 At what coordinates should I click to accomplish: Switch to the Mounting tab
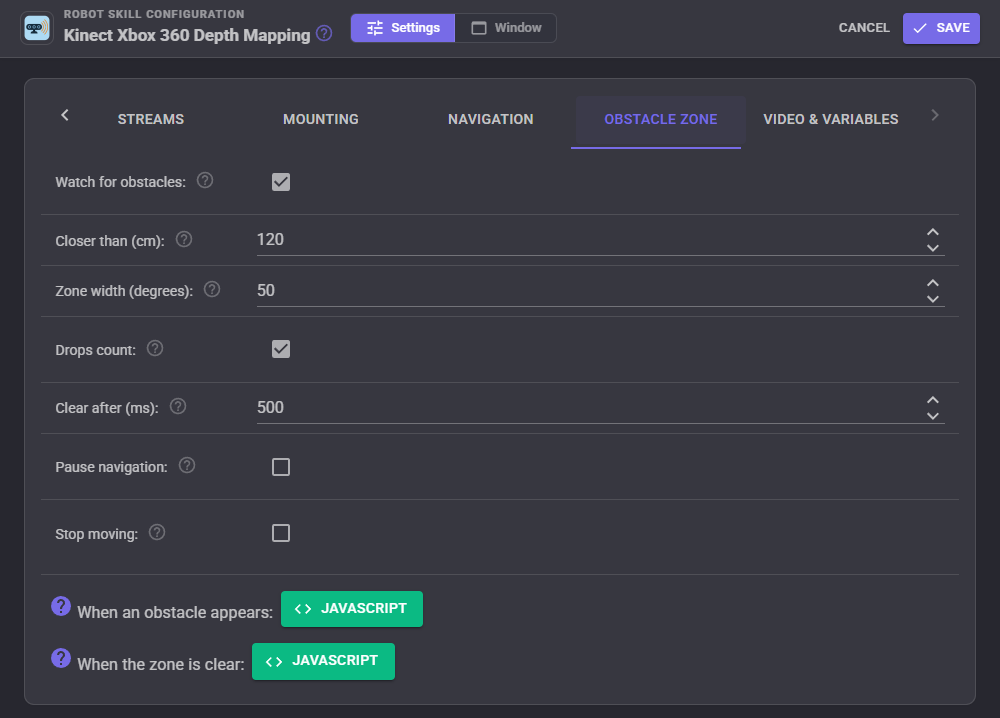tap(321, 119)
